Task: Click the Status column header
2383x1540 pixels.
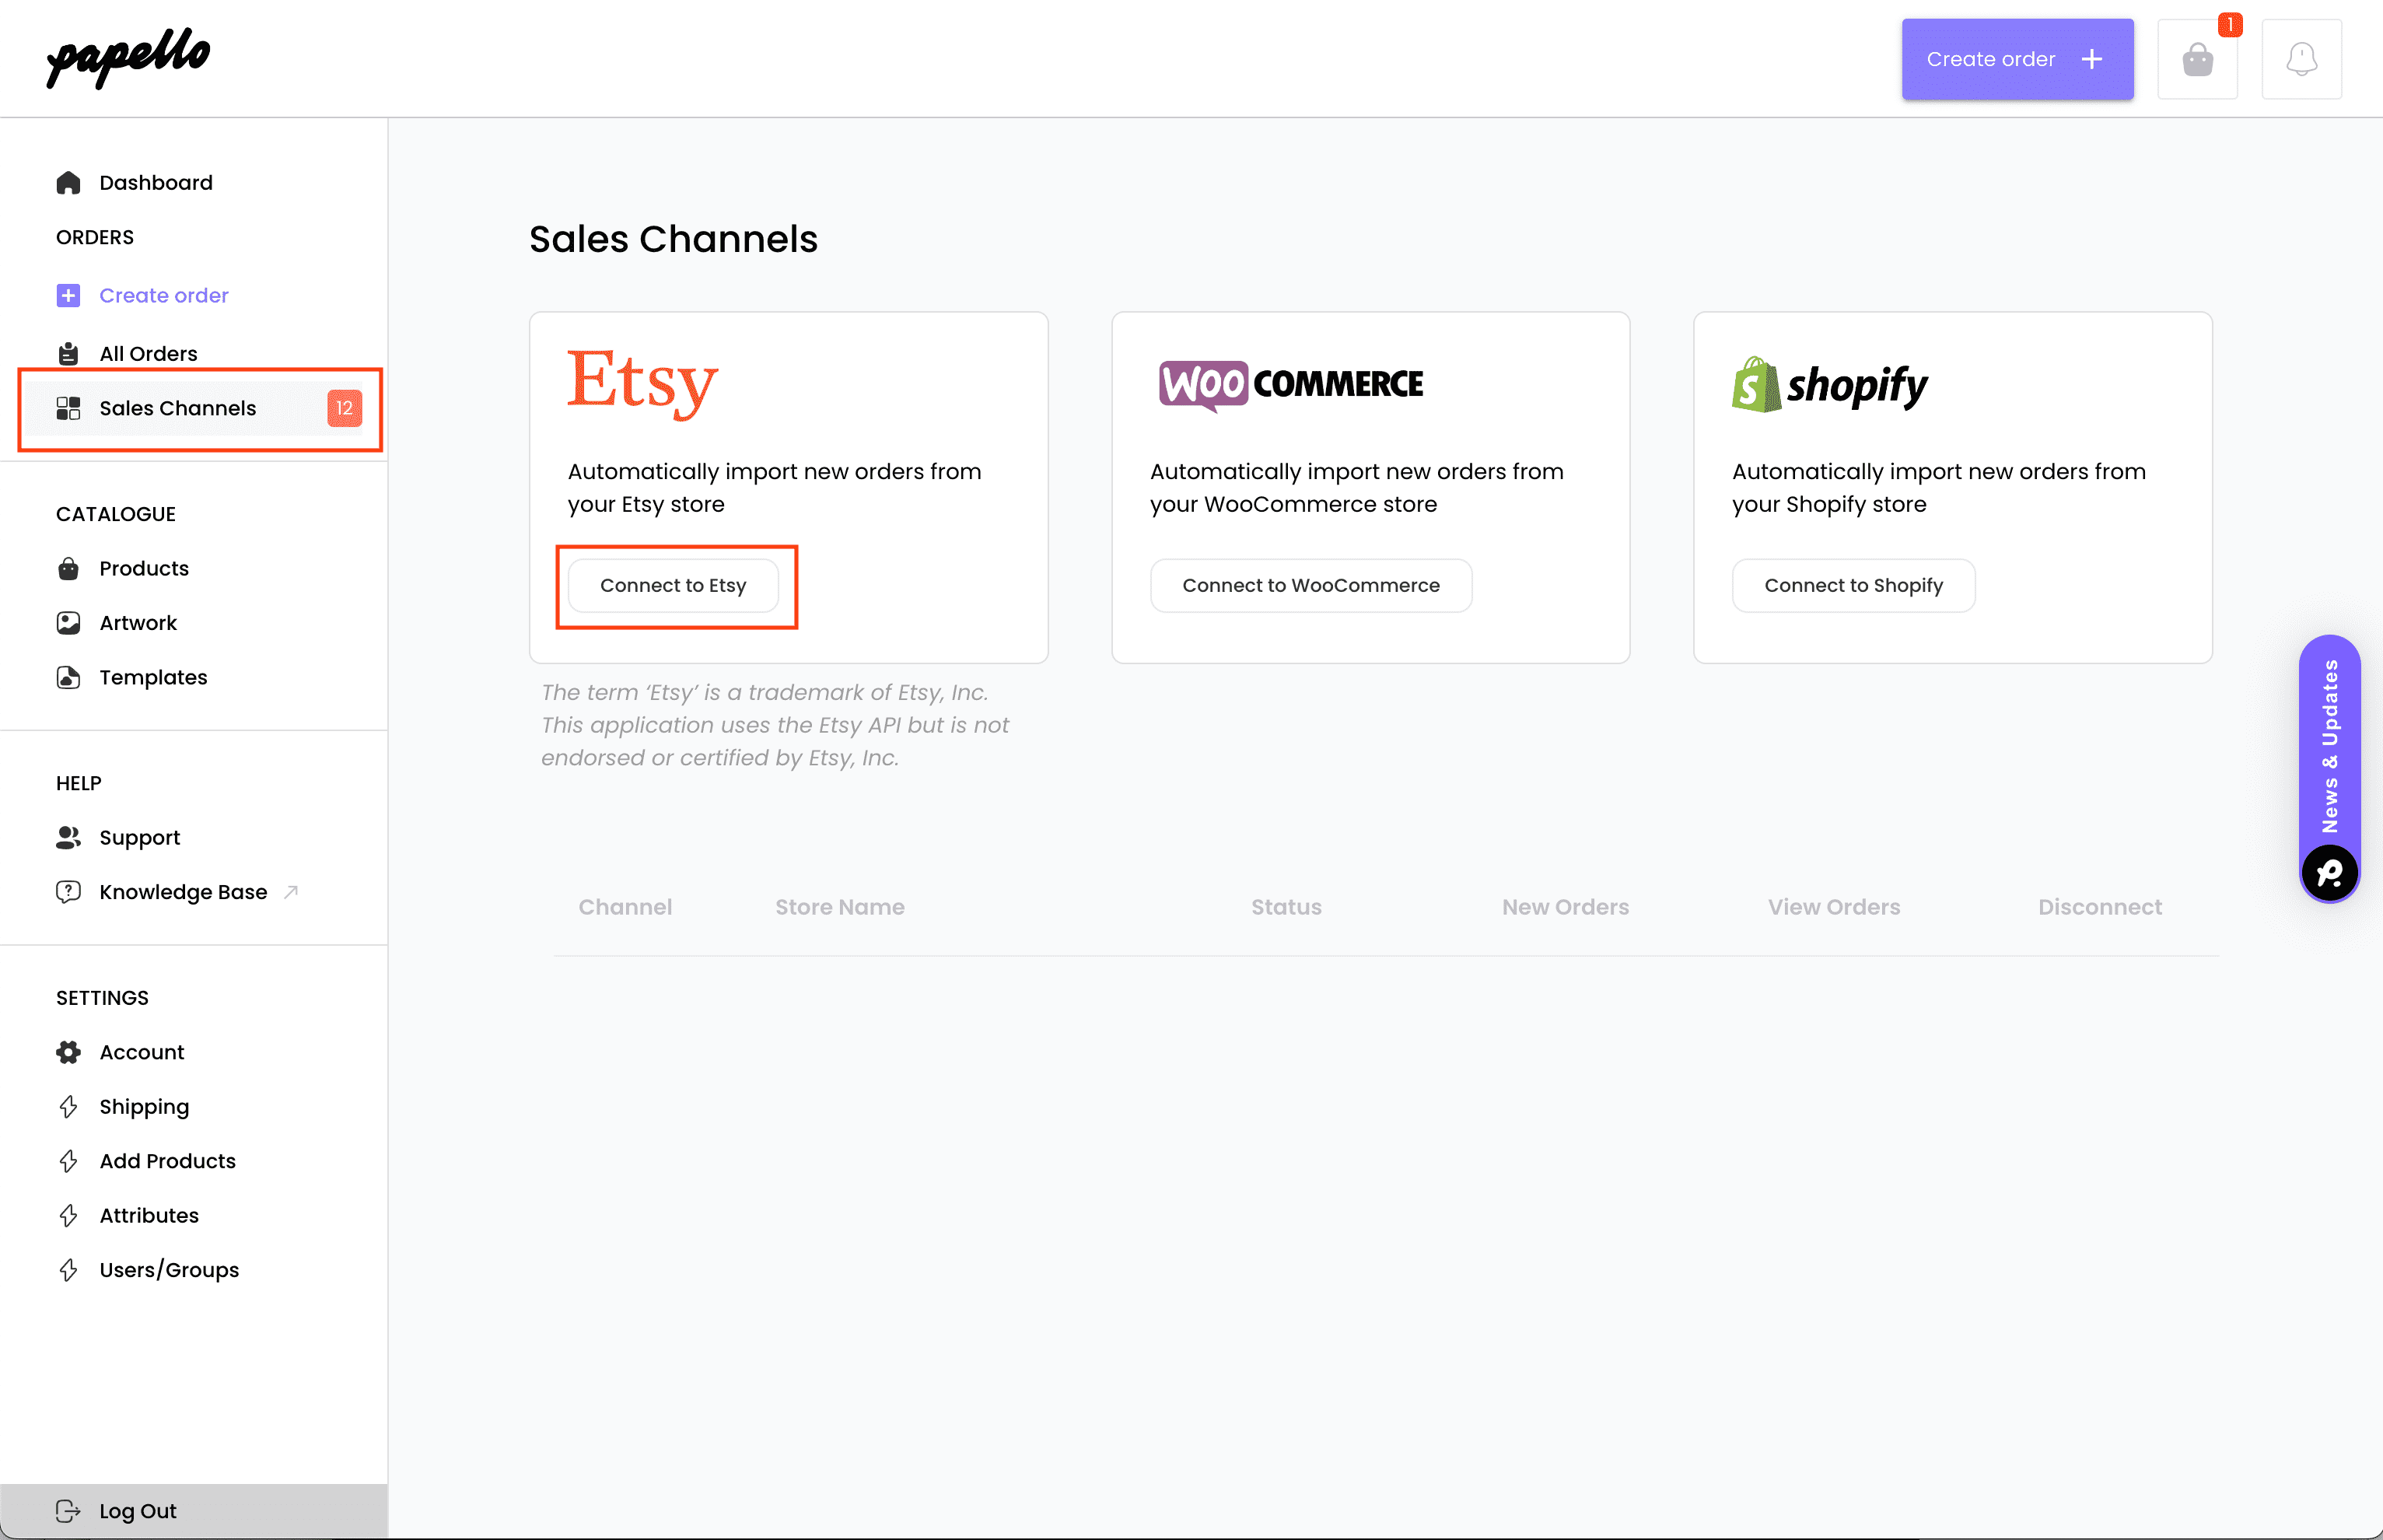Action: coord(1286,908)
